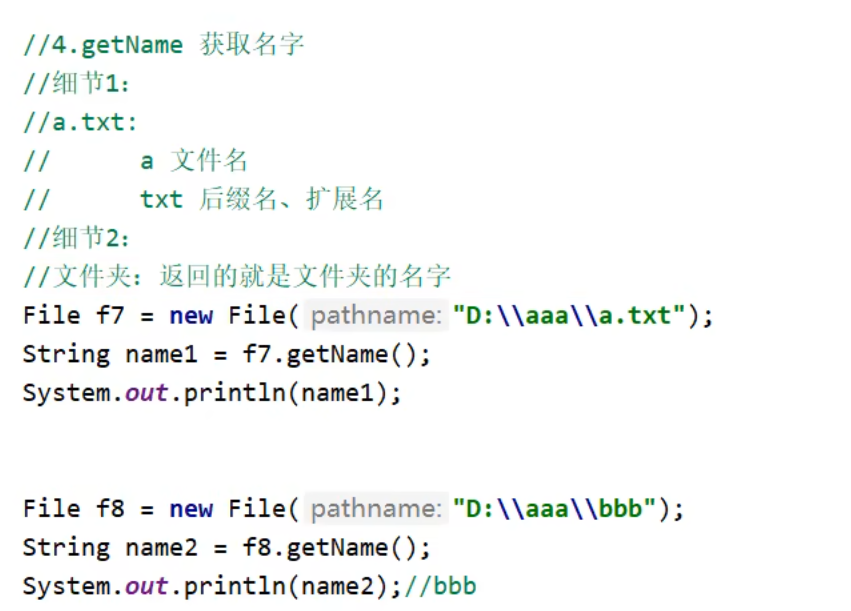Click the new keyword in the f8 line
Viewport: 851px width, 611px height.
coord(191,509)
